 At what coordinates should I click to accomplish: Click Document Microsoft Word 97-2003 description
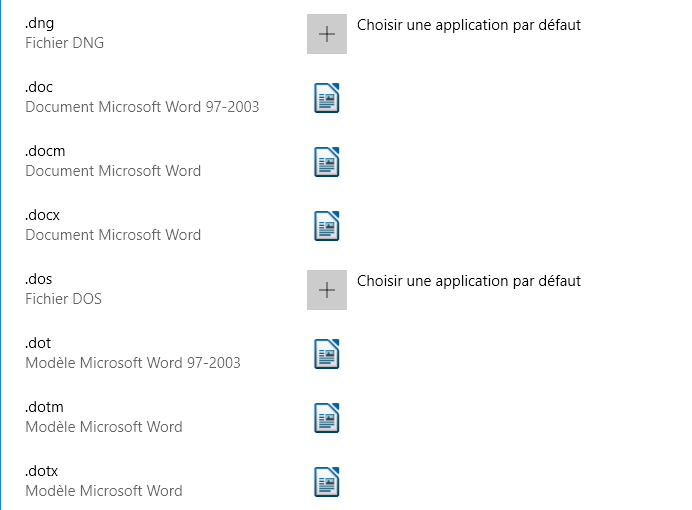(x=142, y=107)
